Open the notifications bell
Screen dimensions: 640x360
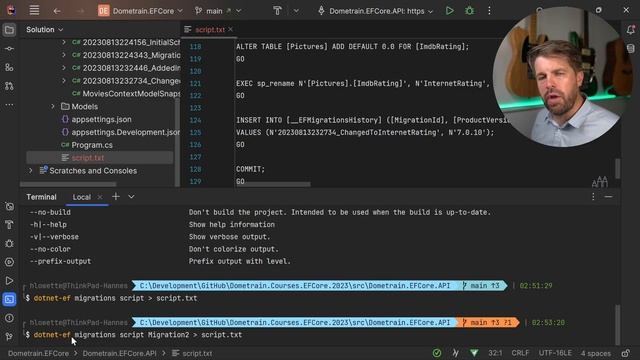point(631,30)
